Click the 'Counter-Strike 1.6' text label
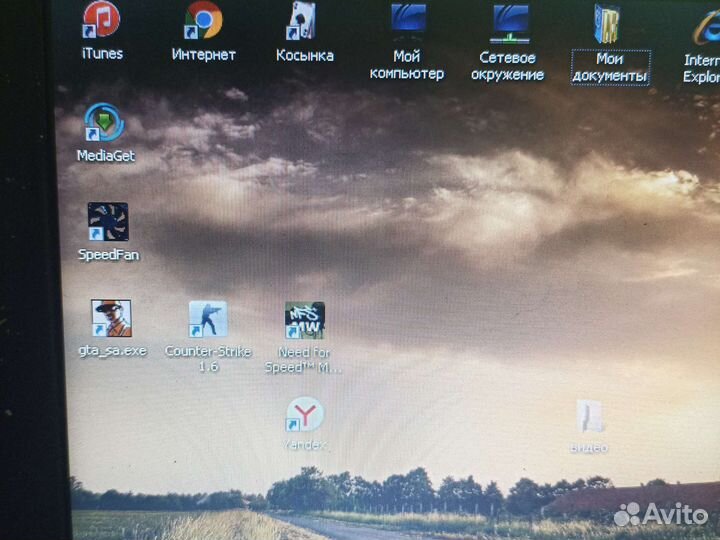 click(x=208, y=359)
